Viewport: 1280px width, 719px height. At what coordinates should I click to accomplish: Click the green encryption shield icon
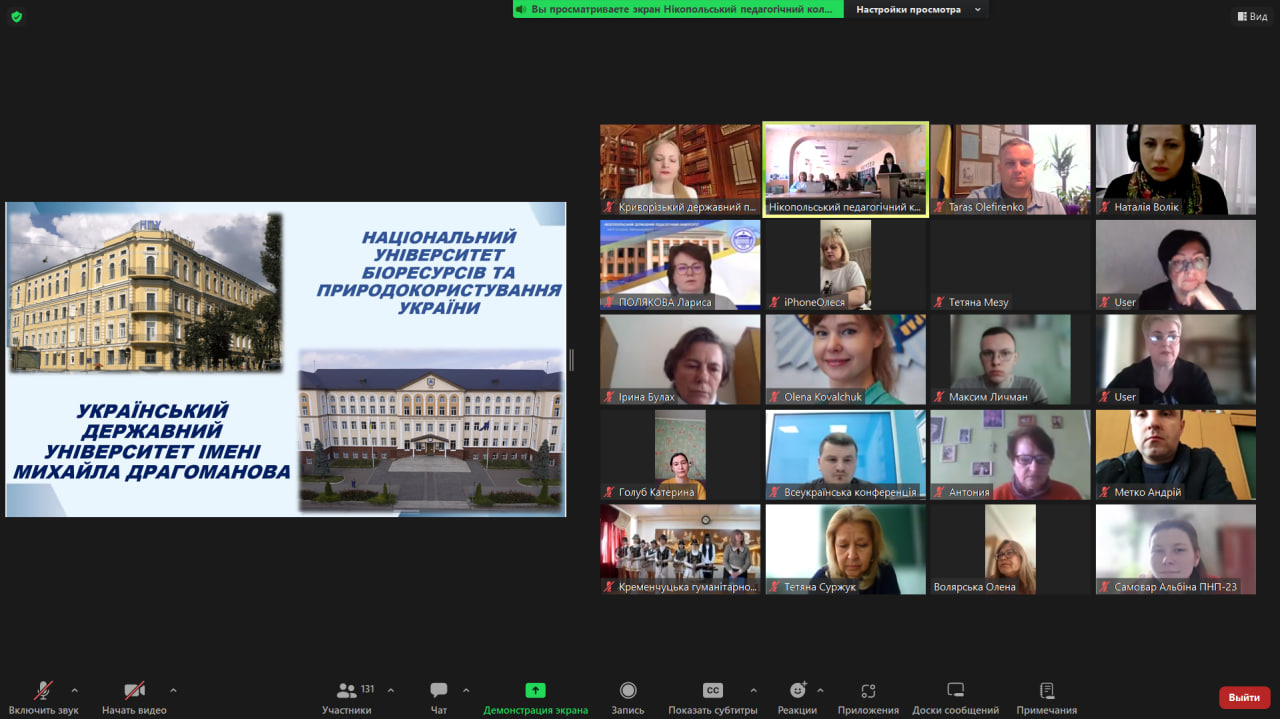tap(16, 16)
